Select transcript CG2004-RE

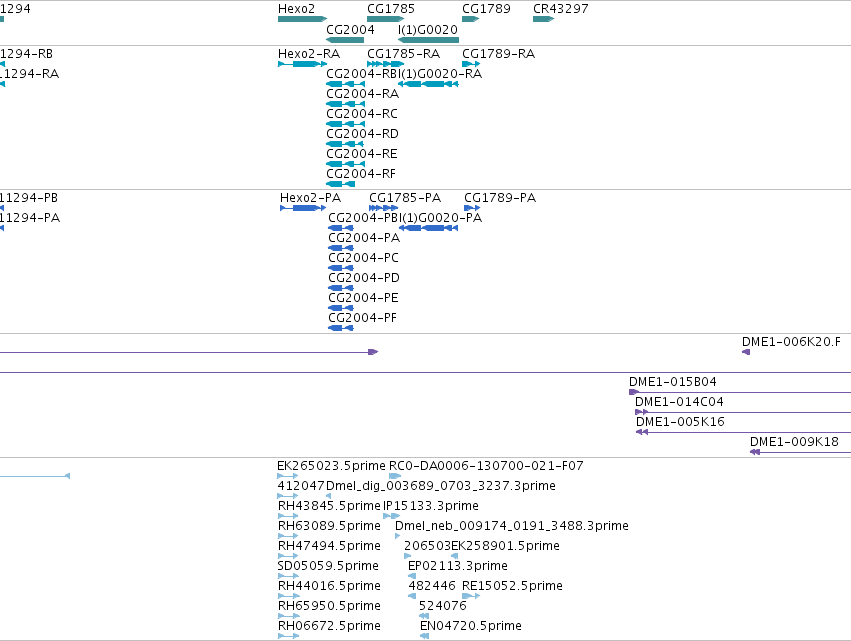click(362, 154)
